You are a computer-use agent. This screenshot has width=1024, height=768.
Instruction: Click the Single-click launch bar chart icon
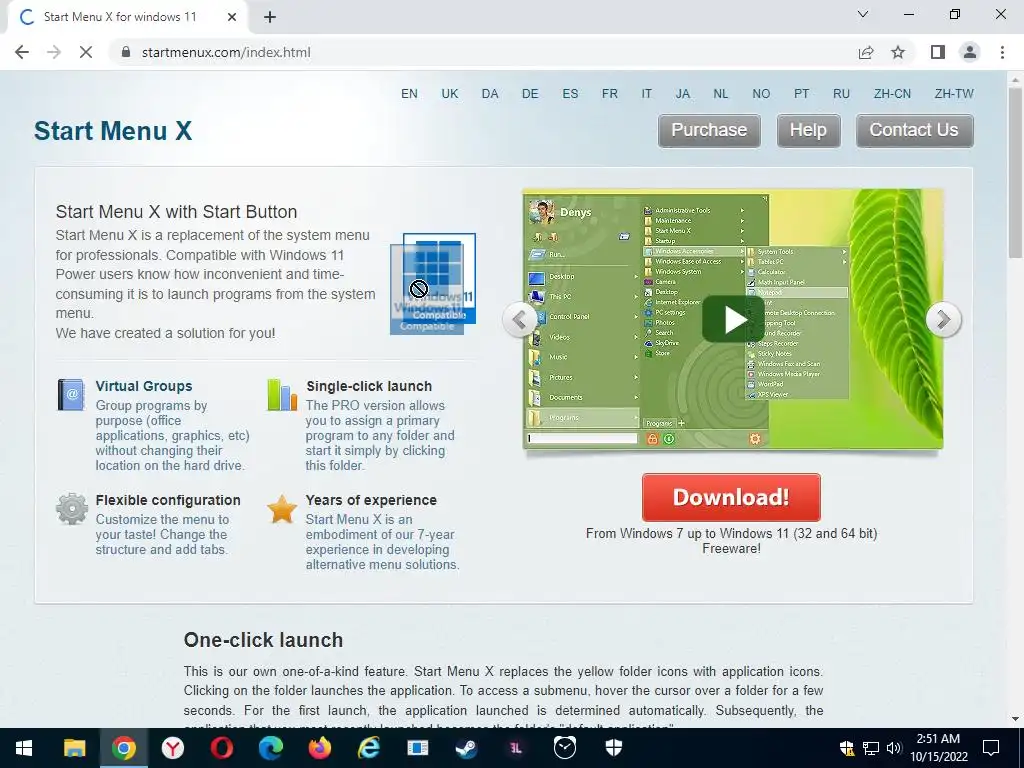click(282, 394)
